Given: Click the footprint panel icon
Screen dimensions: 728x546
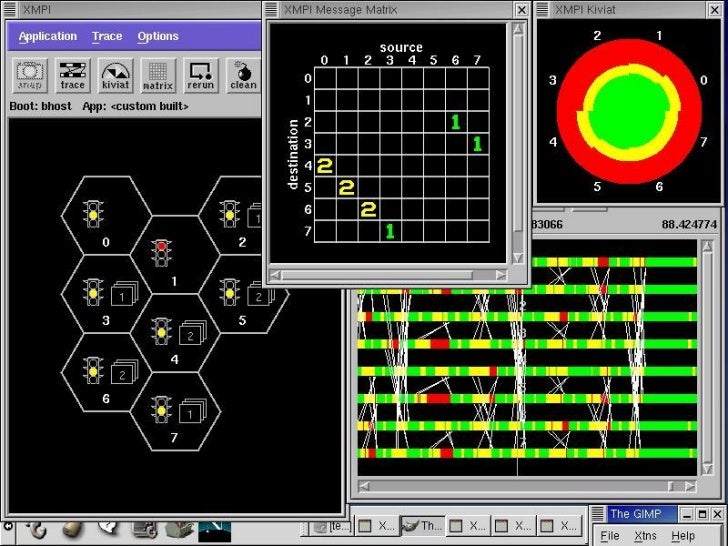Looking at the screenshot, I should coord(38,529).
